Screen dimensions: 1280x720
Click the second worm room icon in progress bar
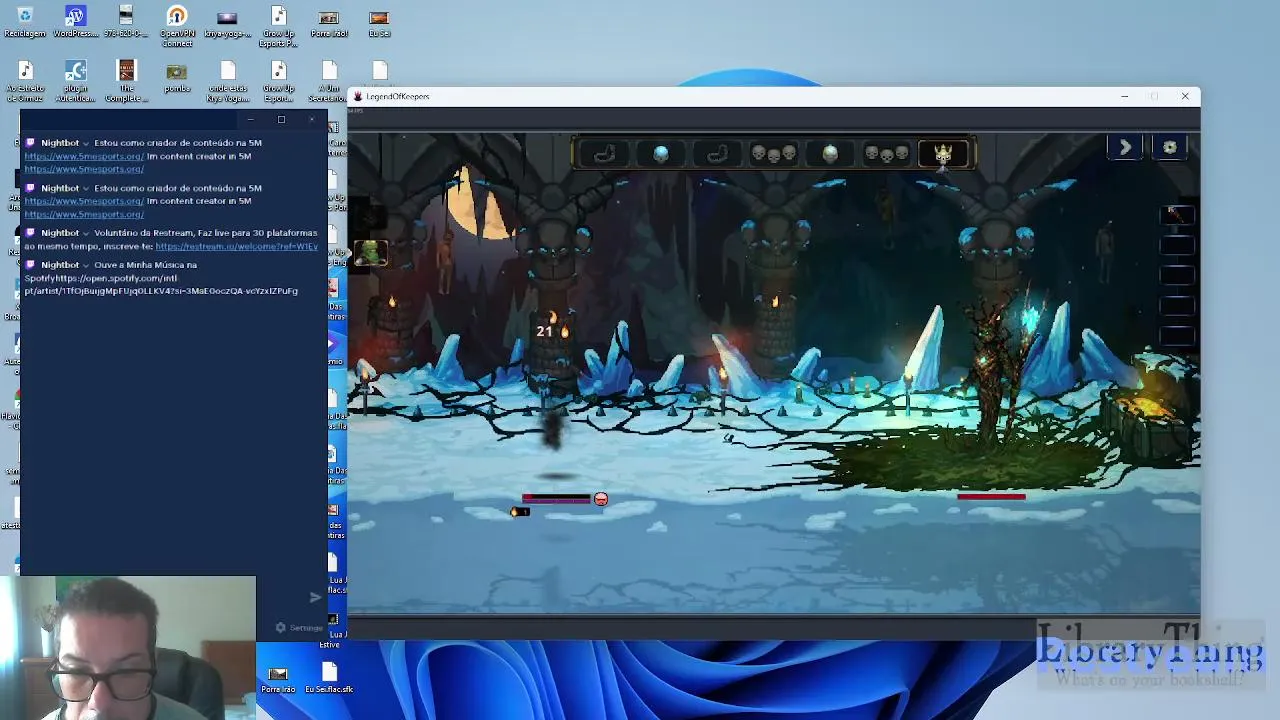[x=717, y=154]
